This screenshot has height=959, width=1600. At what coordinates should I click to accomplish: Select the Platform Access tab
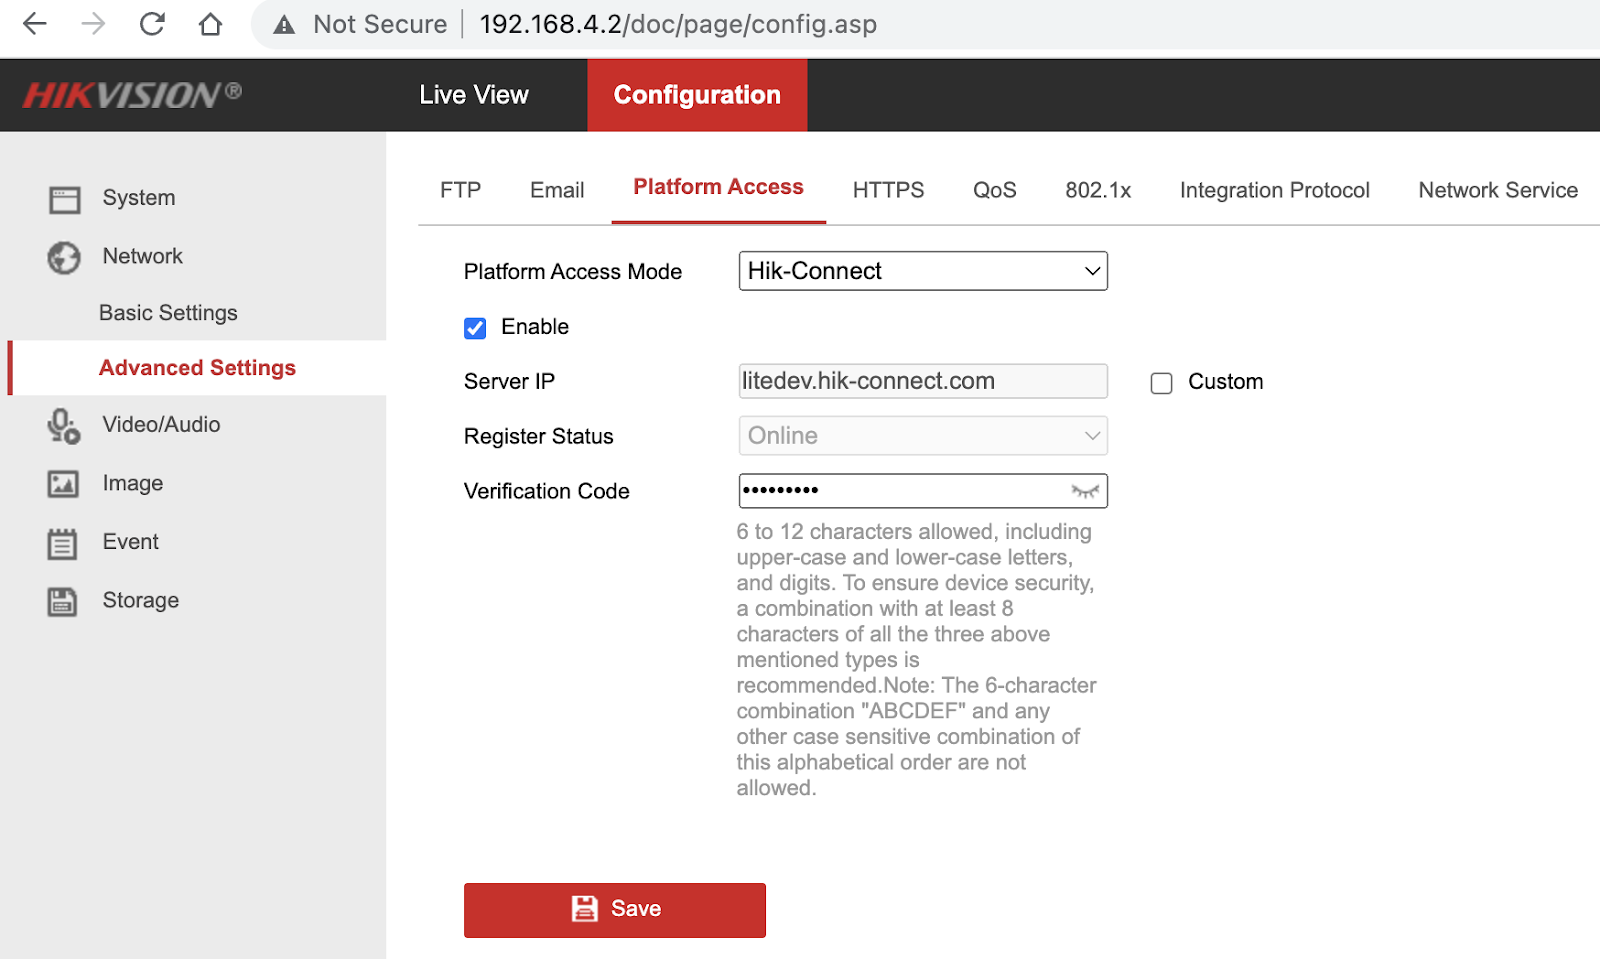(718, 187)
